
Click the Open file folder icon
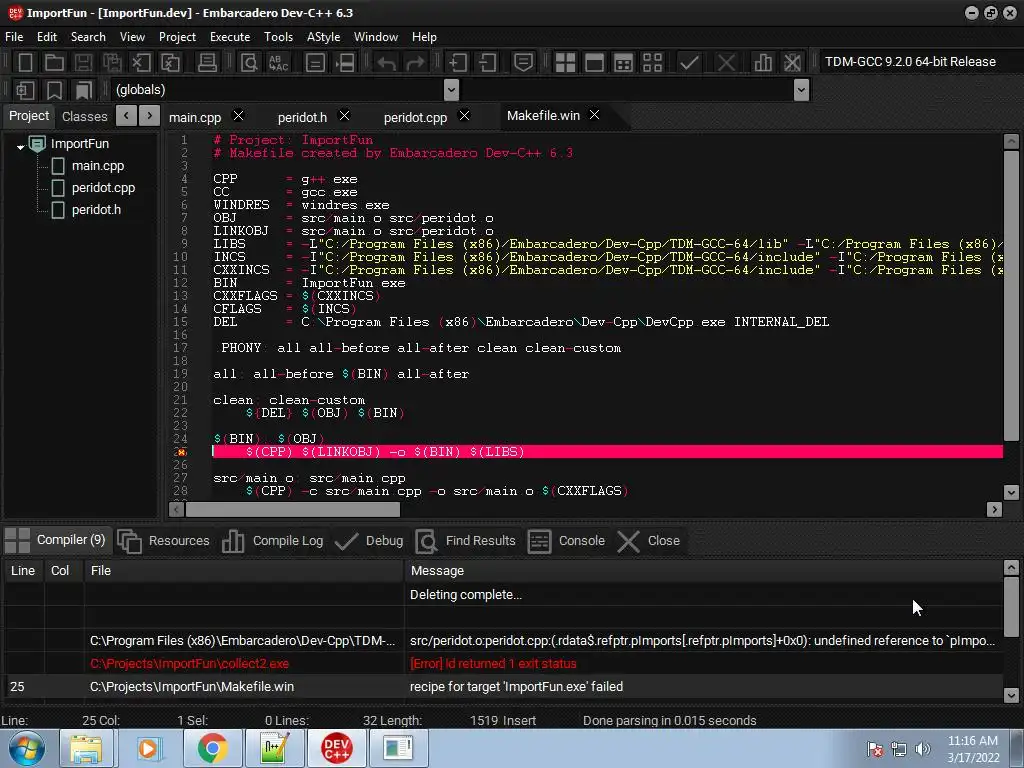point(54,63)
